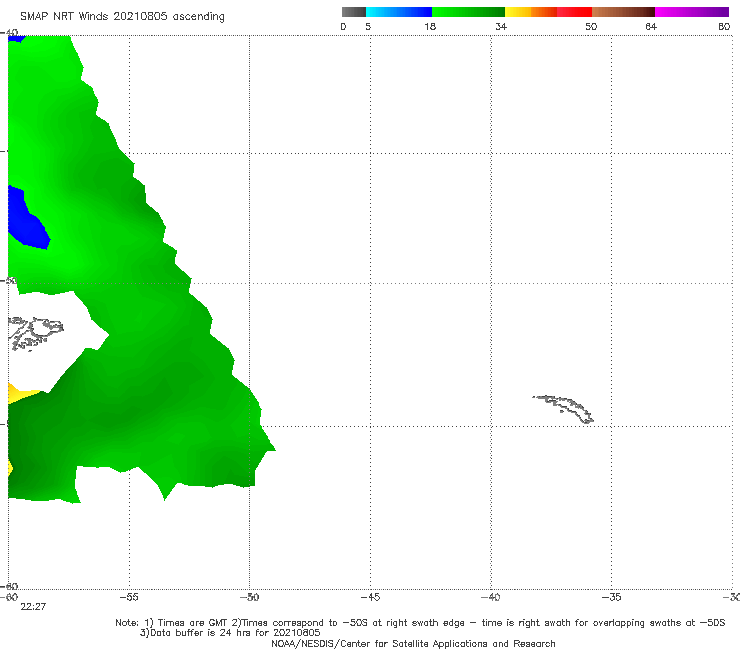Click the yellow high-wind patch near Falklands
The image size is (740, 650).
[x=23, y=393]
